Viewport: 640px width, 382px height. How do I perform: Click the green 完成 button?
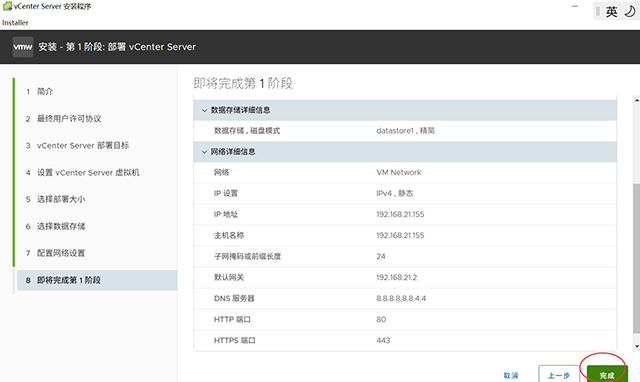607,374
